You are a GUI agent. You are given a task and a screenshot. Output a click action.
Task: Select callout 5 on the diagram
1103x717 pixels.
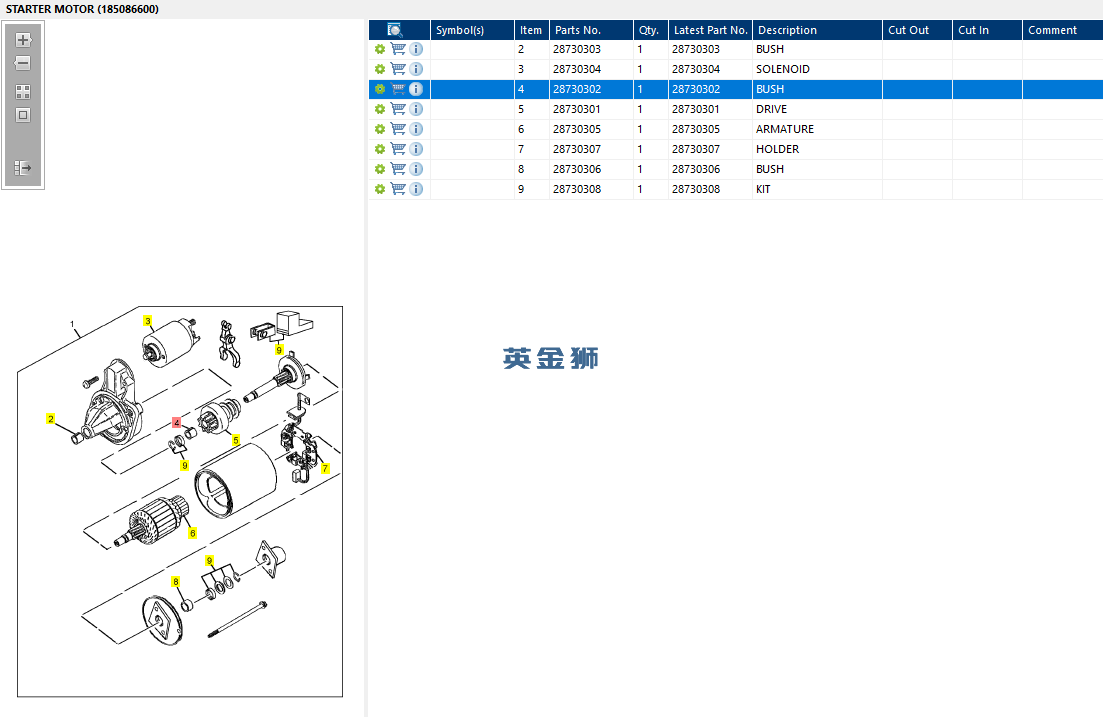pos(236,440)
